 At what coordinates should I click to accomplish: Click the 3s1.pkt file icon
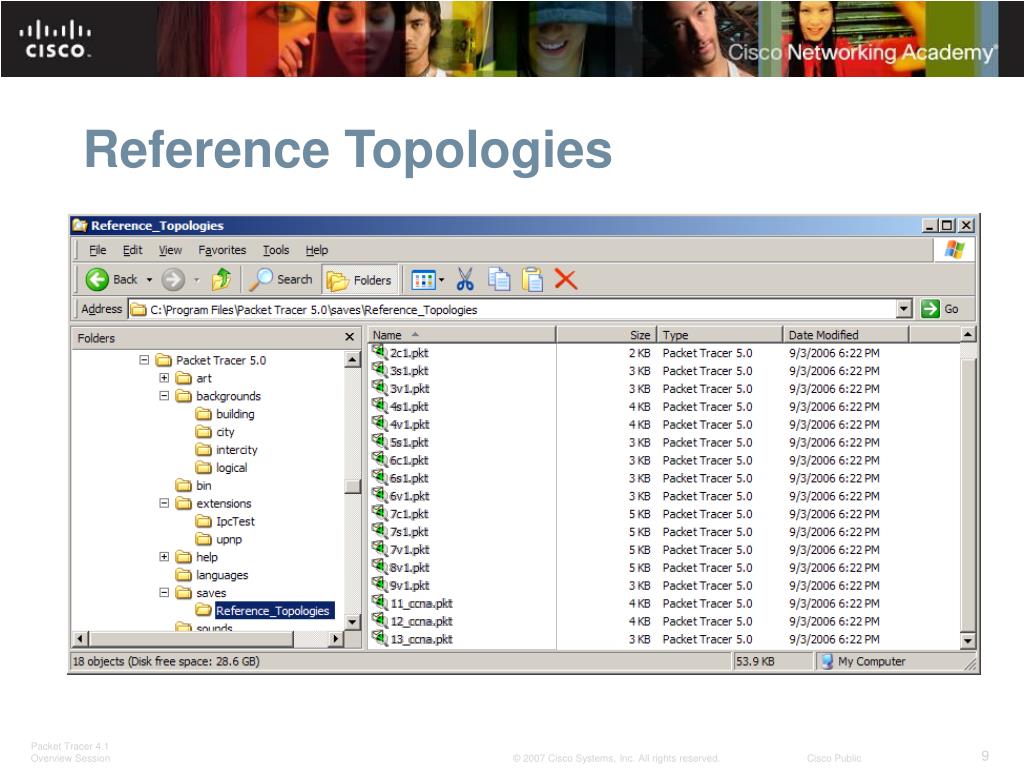379,370
